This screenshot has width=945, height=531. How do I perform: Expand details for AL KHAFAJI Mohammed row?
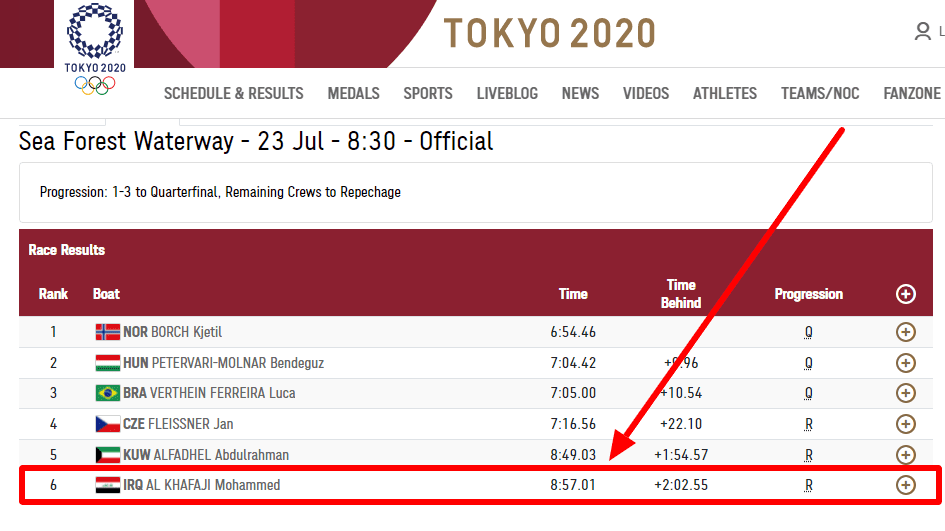905,485
